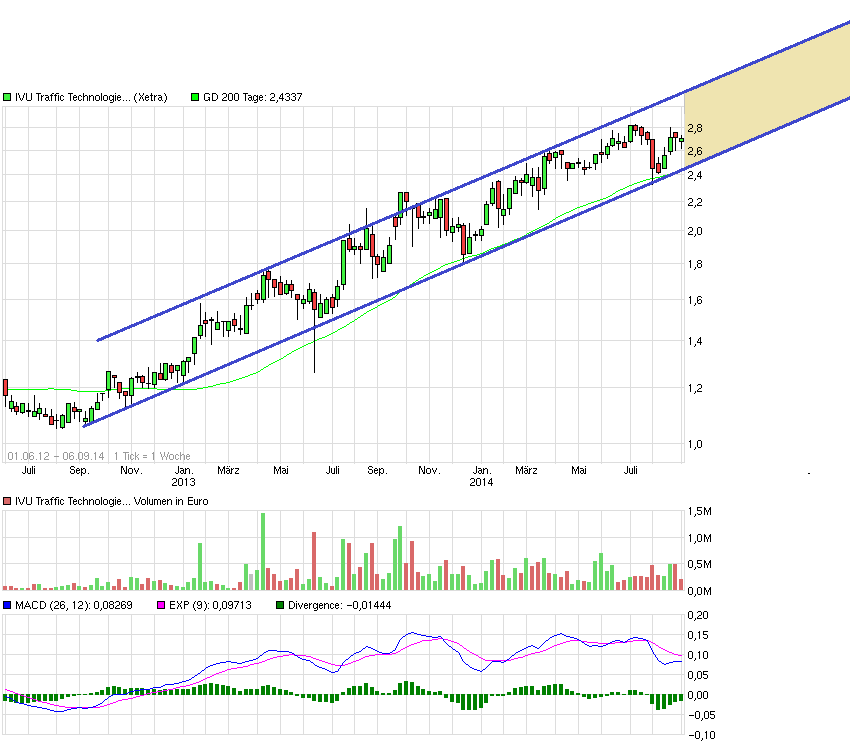Click the '2,8' price axis label
Screen dimensions: 850x743
coord(695,128)
